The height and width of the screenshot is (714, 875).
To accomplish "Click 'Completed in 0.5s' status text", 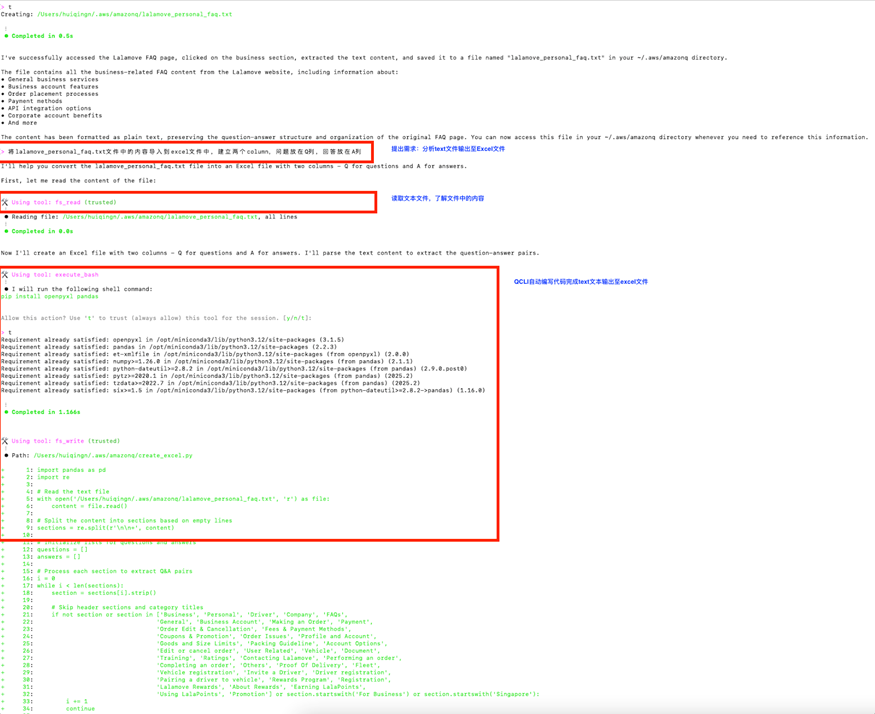I will (42, 36).
